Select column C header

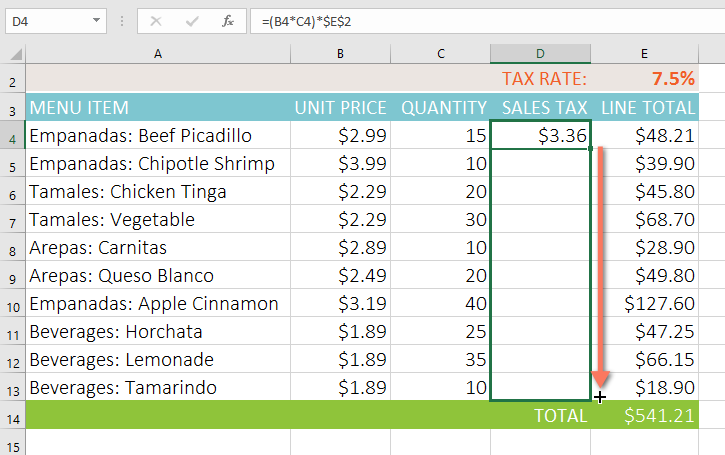point(441,53)
